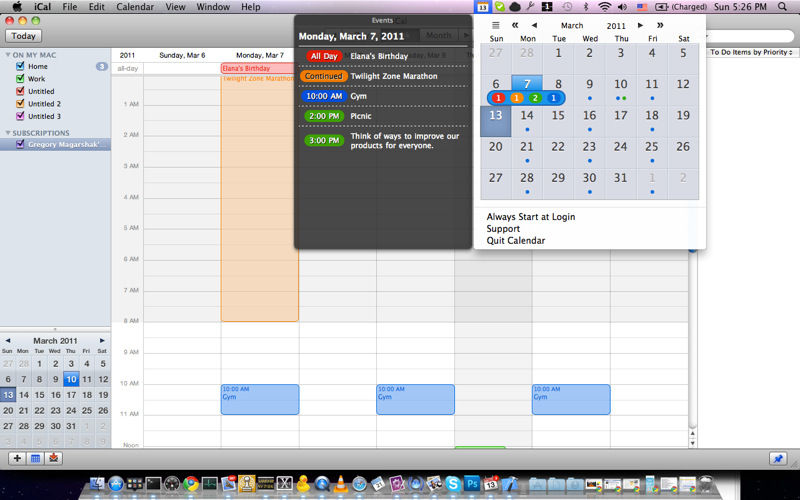Select day 10 in iCal mini calendar
Viewport: 800px width, 500px height.
coord(71,379)
